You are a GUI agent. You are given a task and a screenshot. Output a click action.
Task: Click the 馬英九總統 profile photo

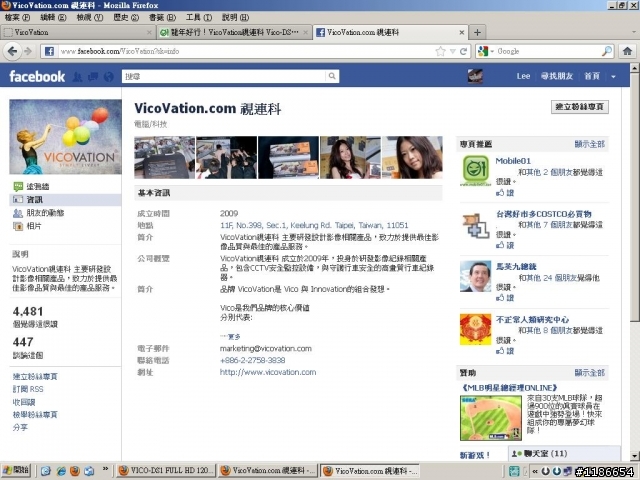point(476,276)
